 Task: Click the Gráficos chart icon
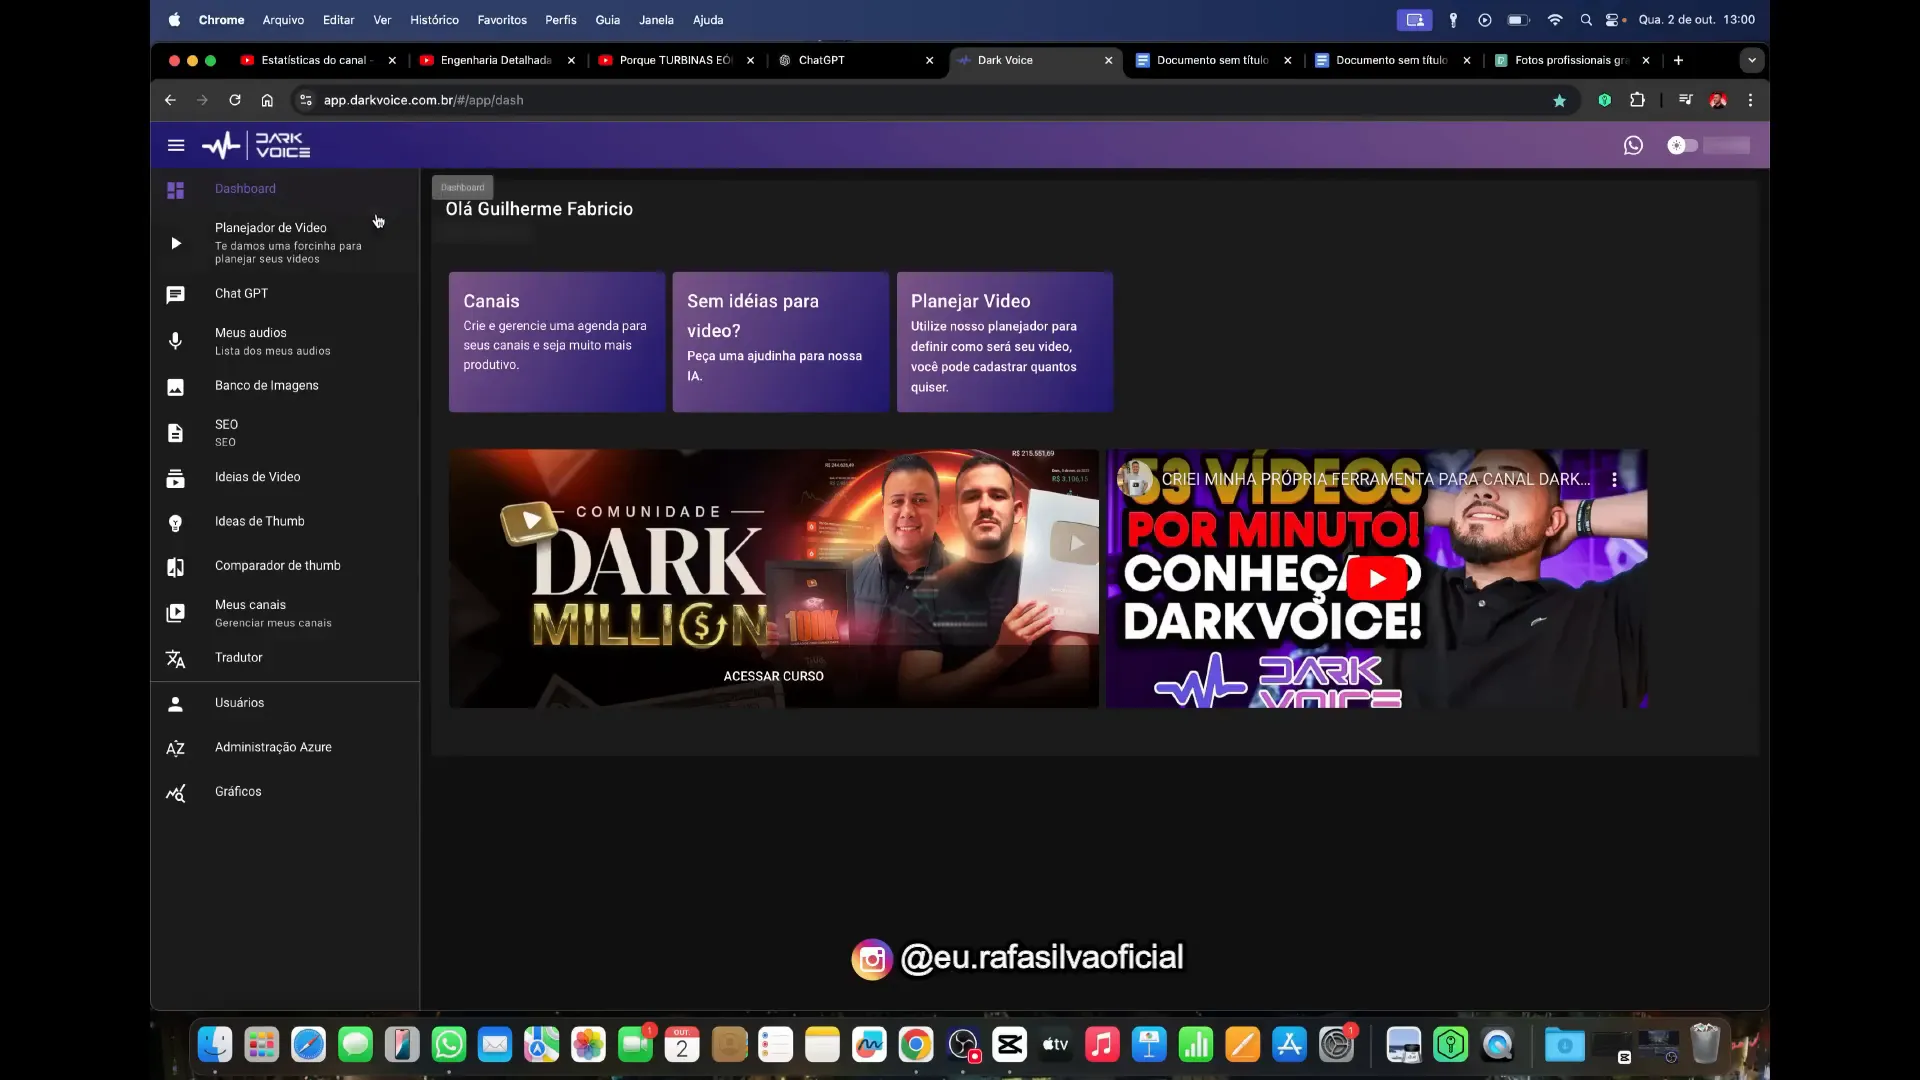(175, 793)
